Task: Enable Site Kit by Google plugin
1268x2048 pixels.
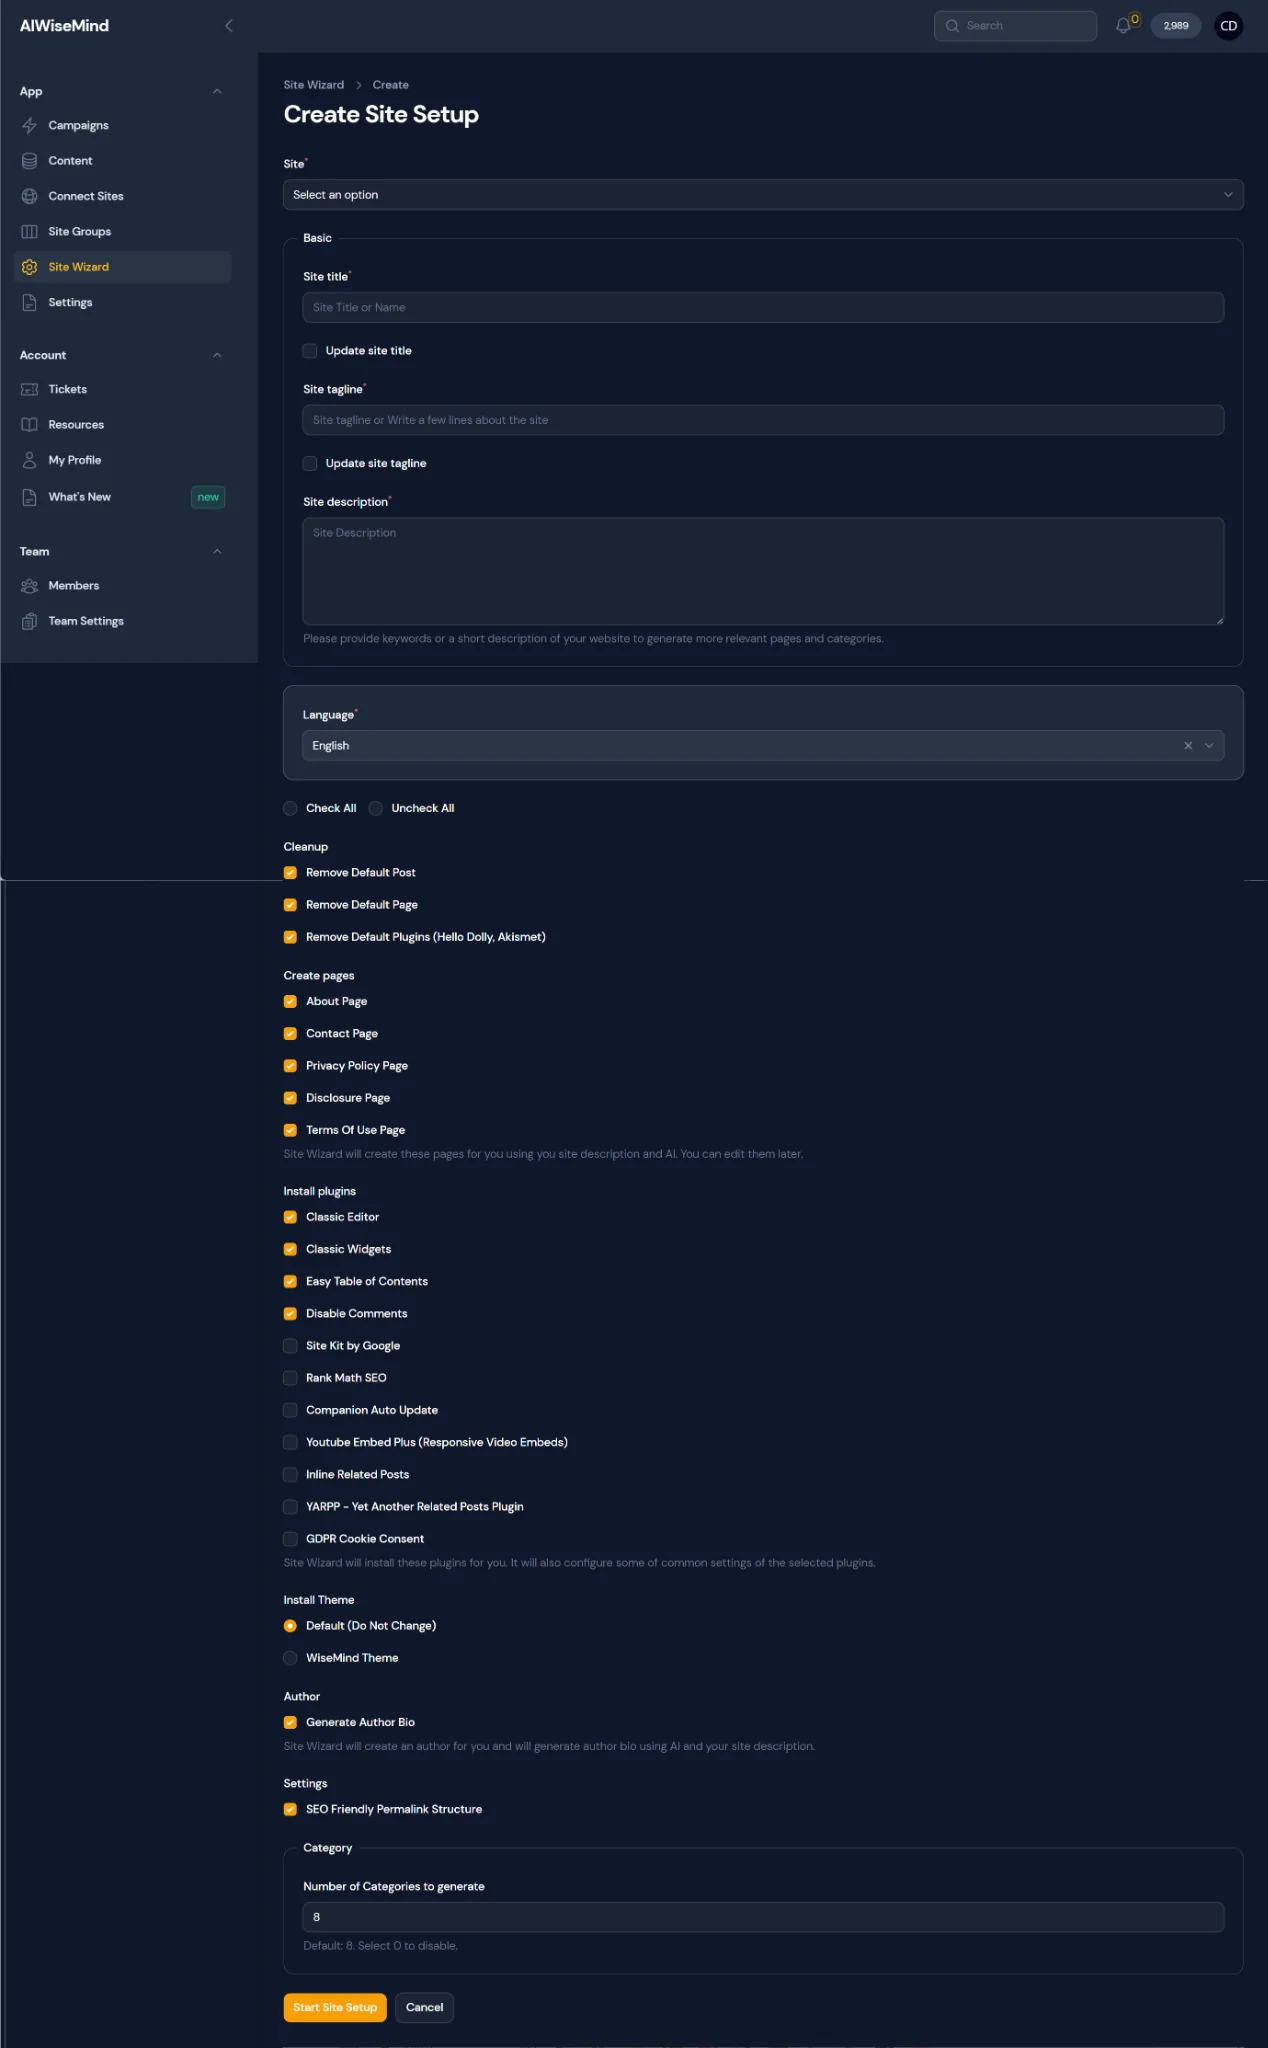Action: pos(290,1346)
